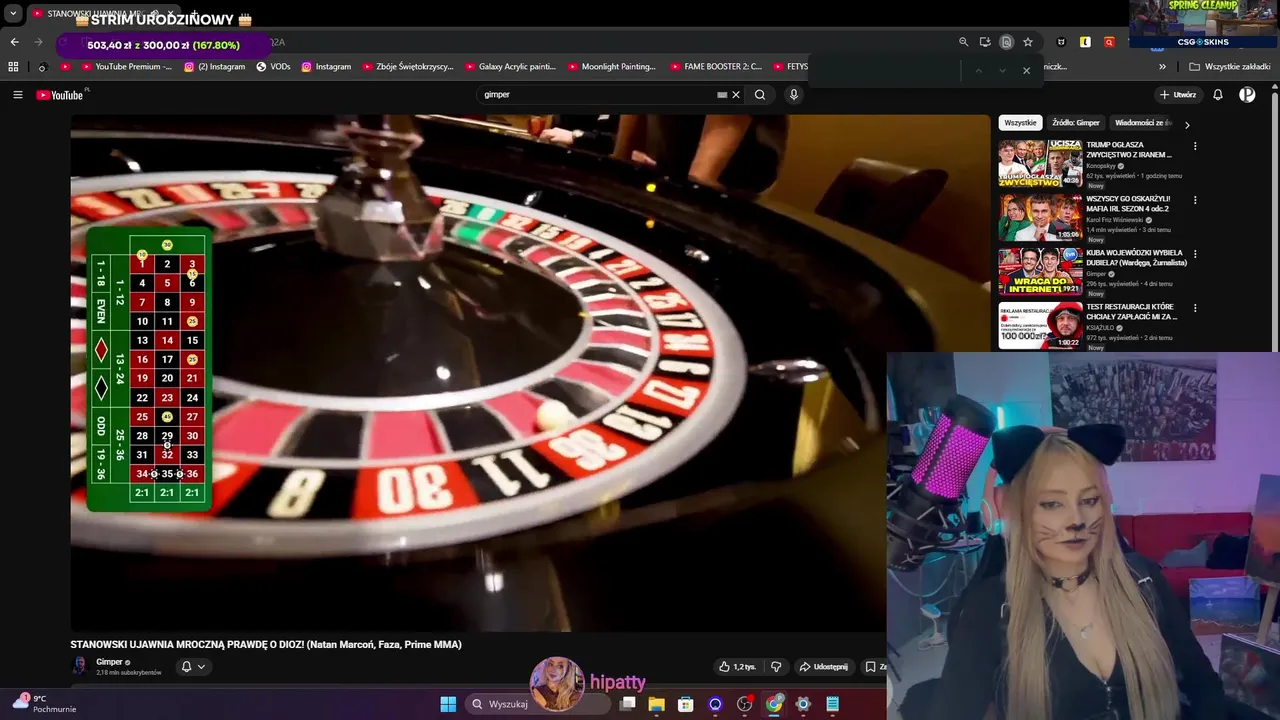
Task: Like the video with the 1,2 tys. thumbs-up
Action: (x=738, y=667)
